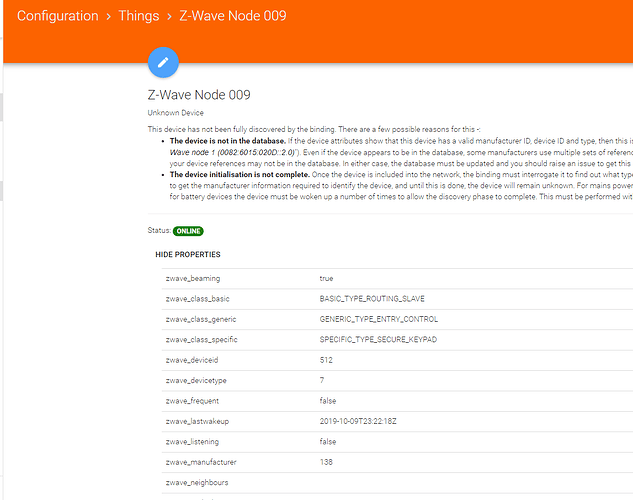The width and height of the screenshot is (633, 500).
Task: Select the zwave_lastwakeup property name
Action: click(197, 422)
